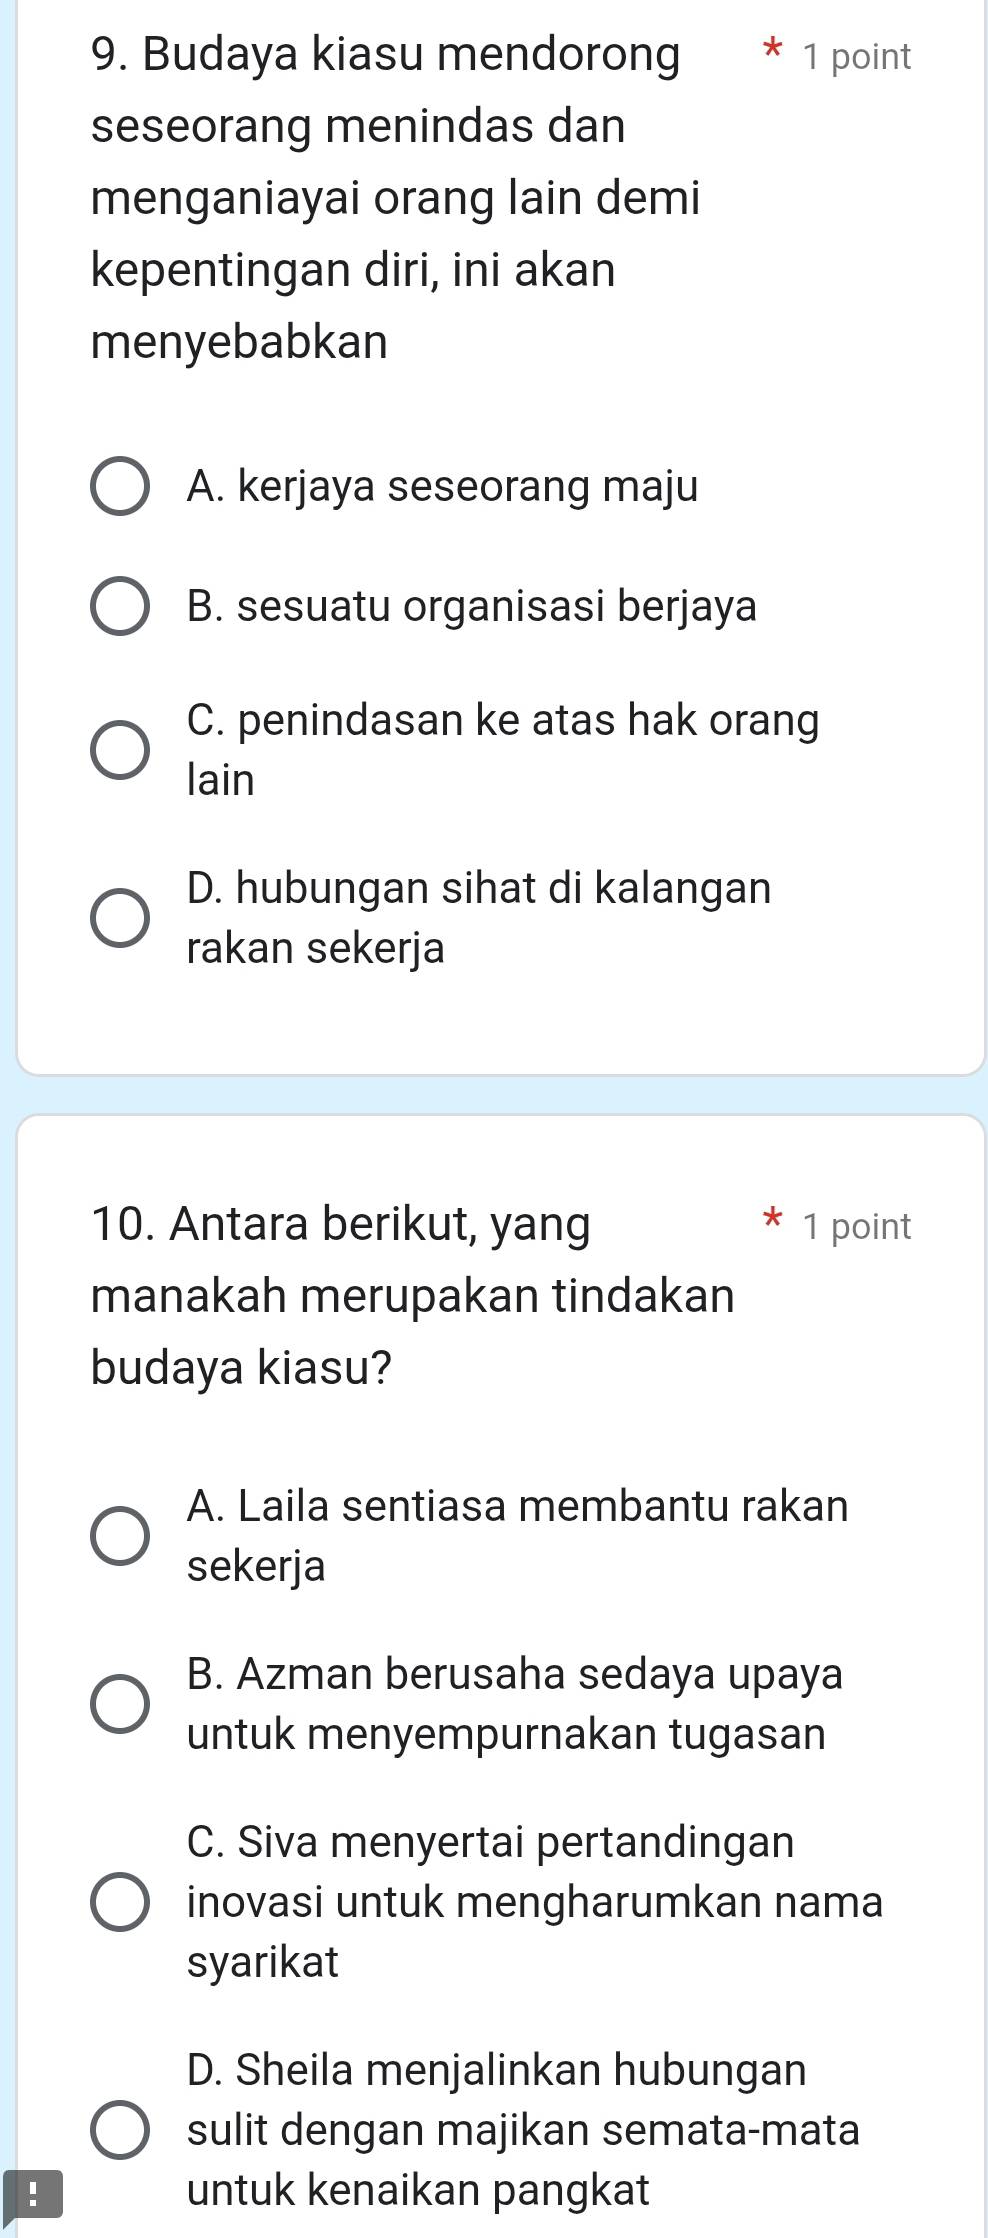Open the report problem exclamation icon
The height and width of the screenshot is (2238, 988).
coord(32,2193)
